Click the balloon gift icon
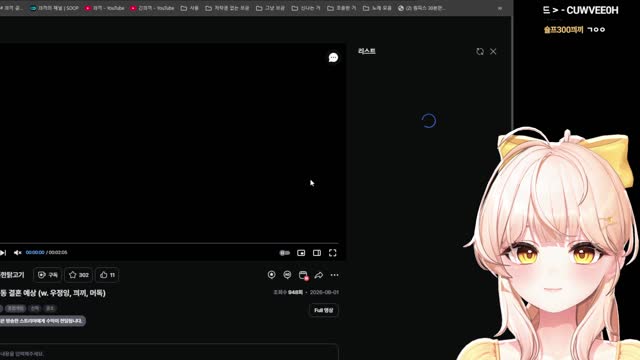Viewport: 640px width, 360px height. (271, 275)
